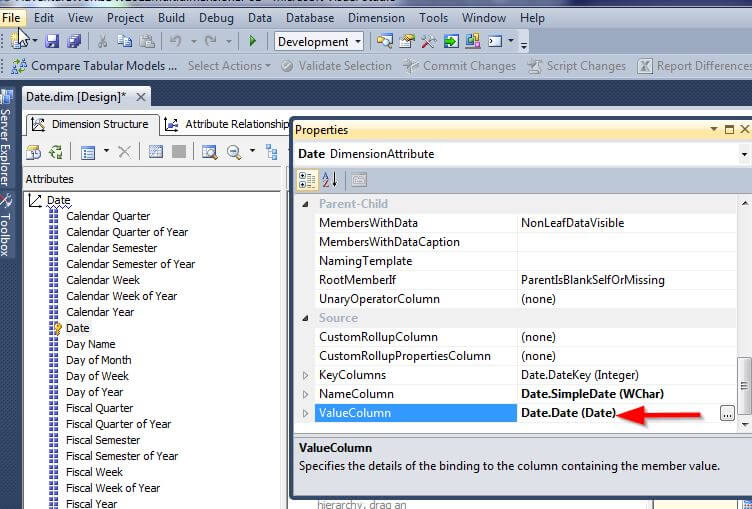
Task: Click the attributes list view icon
Action: 88,153
